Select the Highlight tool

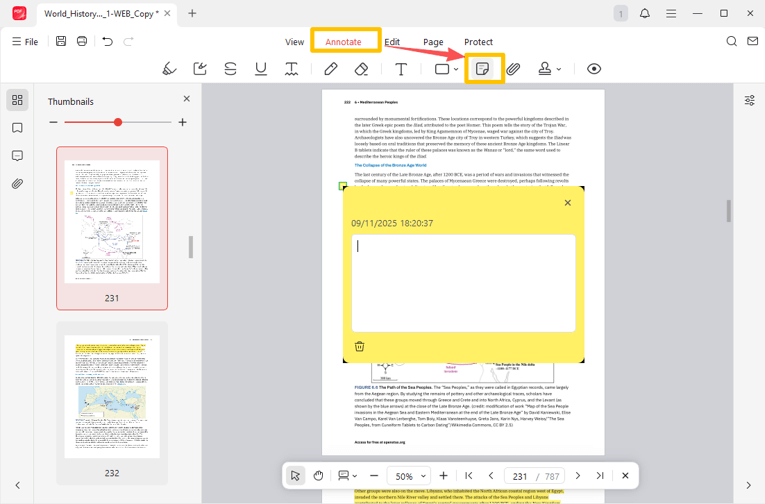point(169,69)
